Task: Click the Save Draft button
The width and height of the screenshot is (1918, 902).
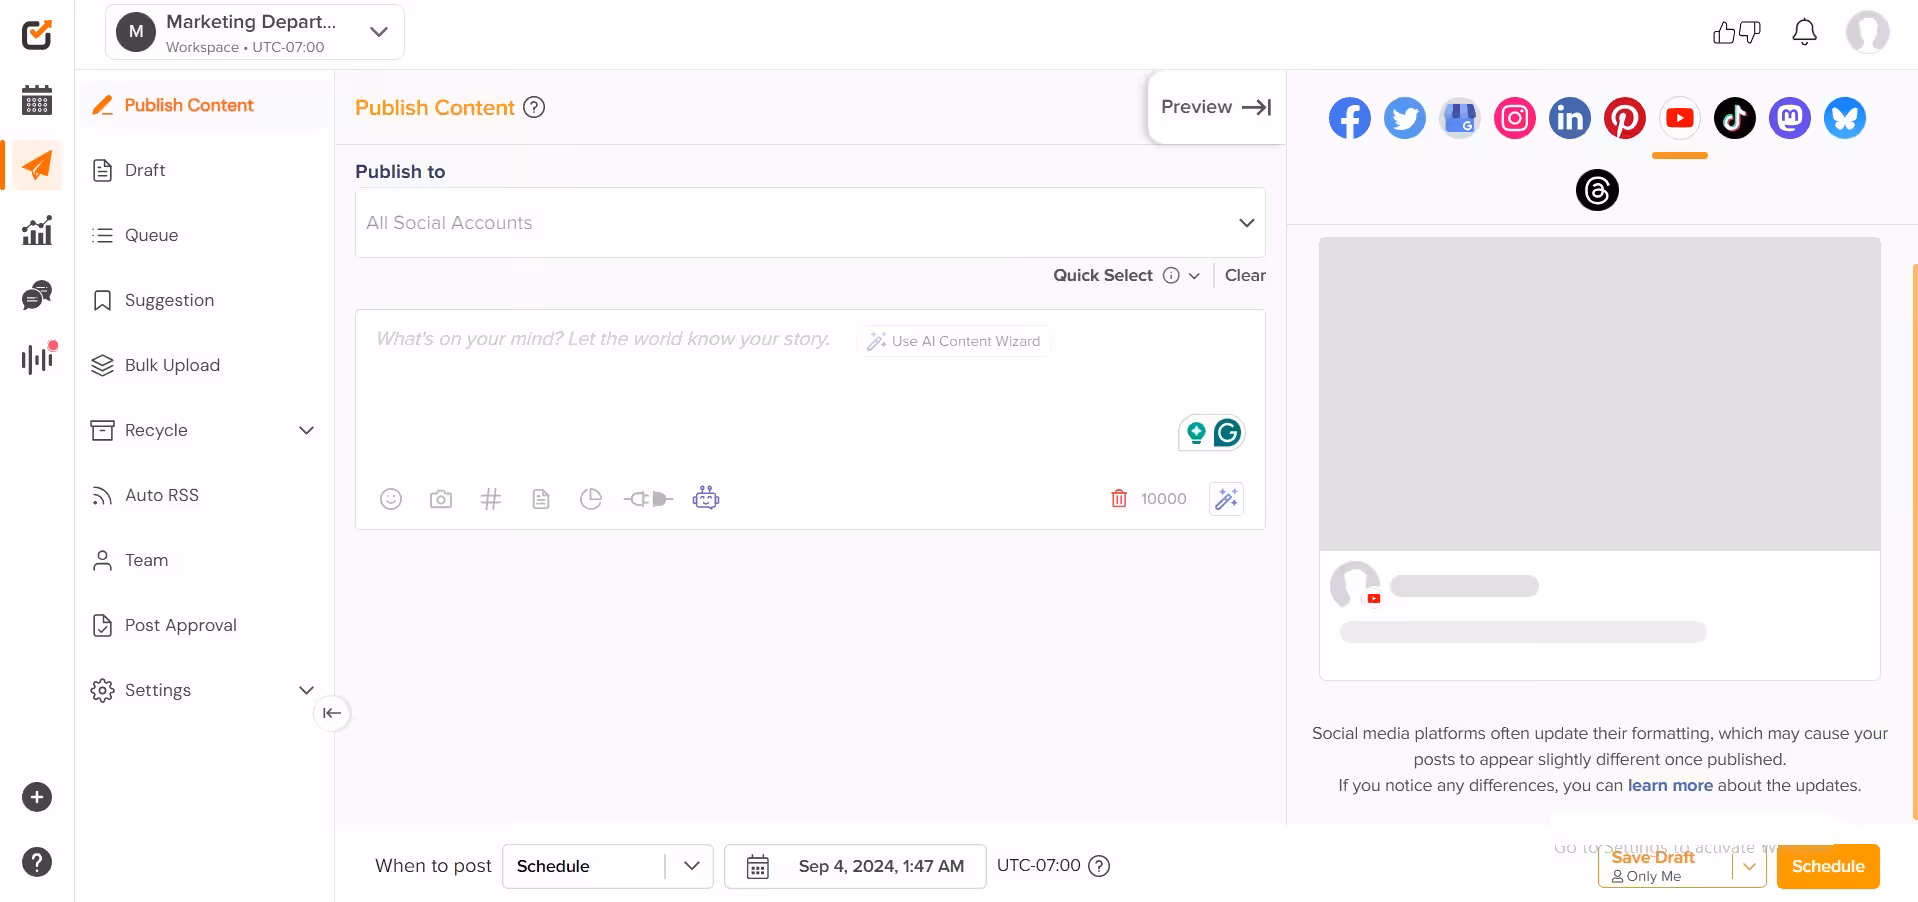Action: 1666,866
